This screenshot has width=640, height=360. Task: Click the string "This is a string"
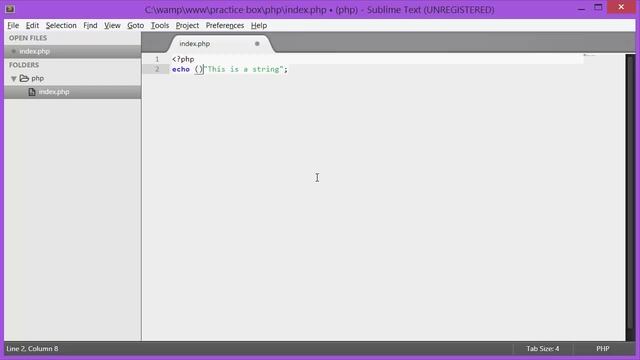click(x=243, y=69)
